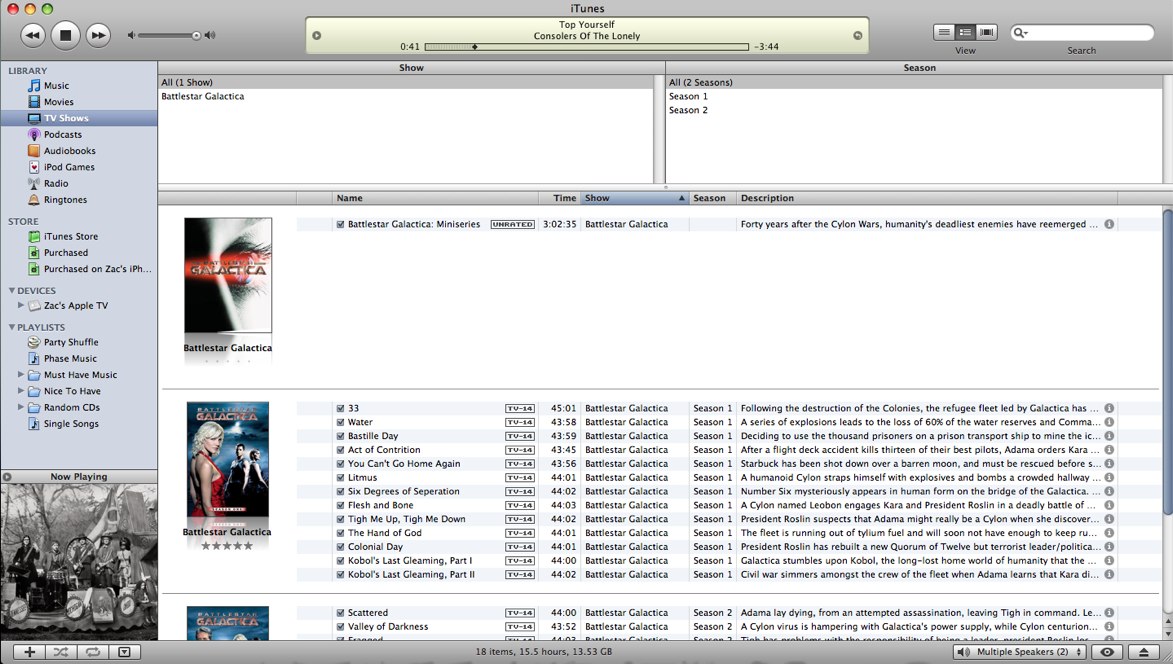Show info for The Hand of God

tap(1109, 533)
